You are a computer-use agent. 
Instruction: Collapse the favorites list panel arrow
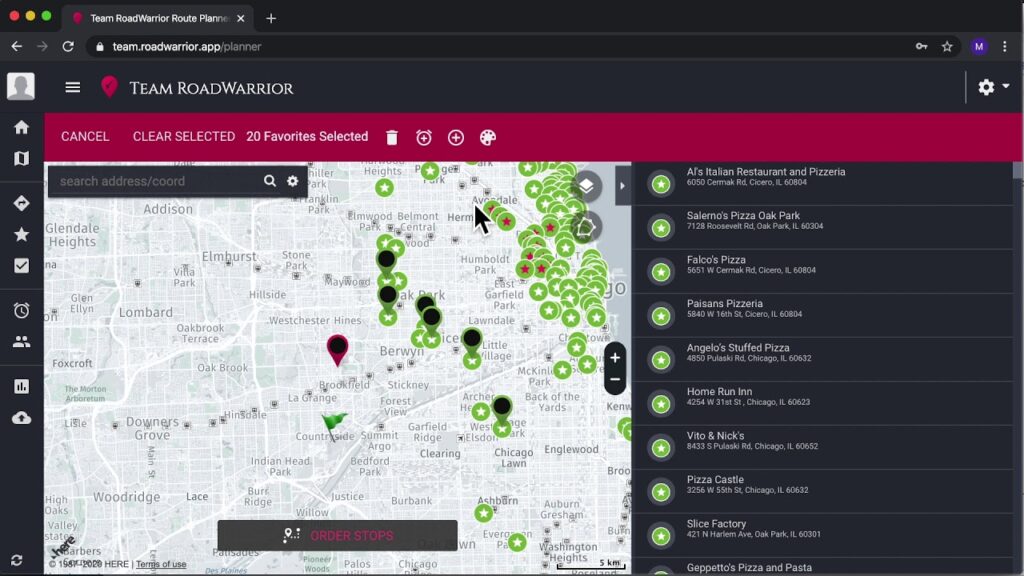622,186
